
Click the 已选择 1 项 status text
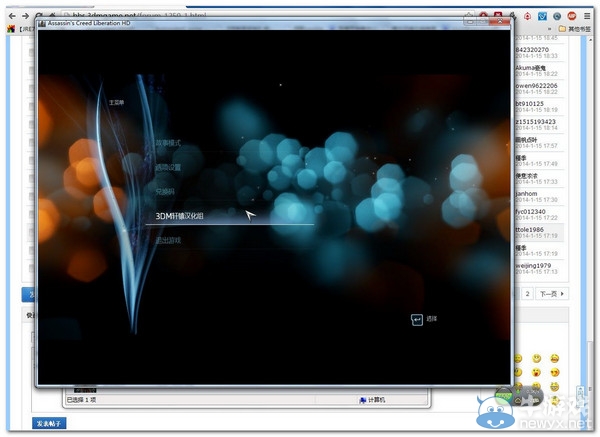coord(81,400)
